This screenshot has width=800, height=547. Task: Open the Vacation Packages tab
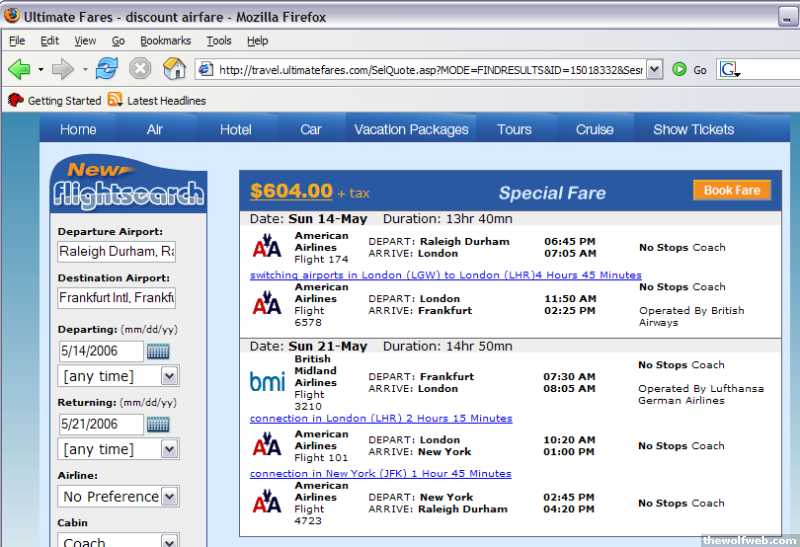[x=411, y=129]
